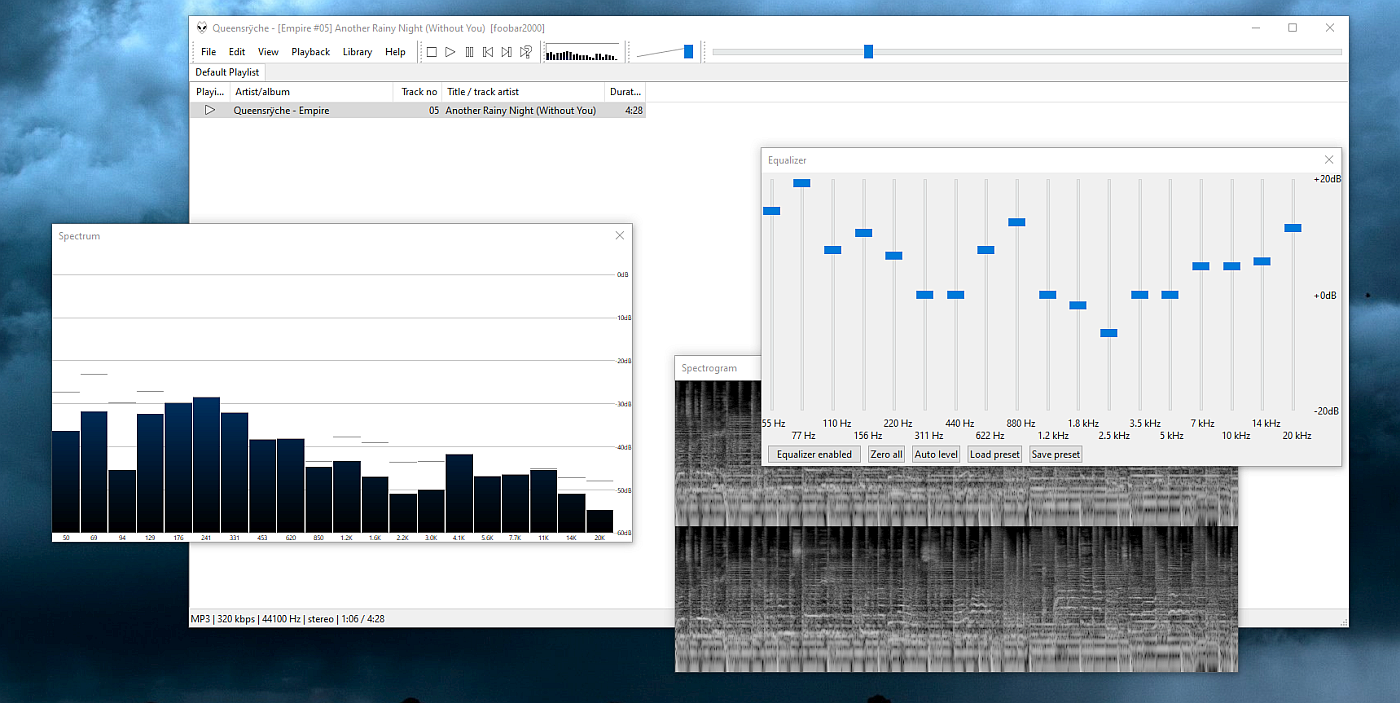Skip to the next track
The width and height of the screenshot is (1400, 703).
(506, 52)
